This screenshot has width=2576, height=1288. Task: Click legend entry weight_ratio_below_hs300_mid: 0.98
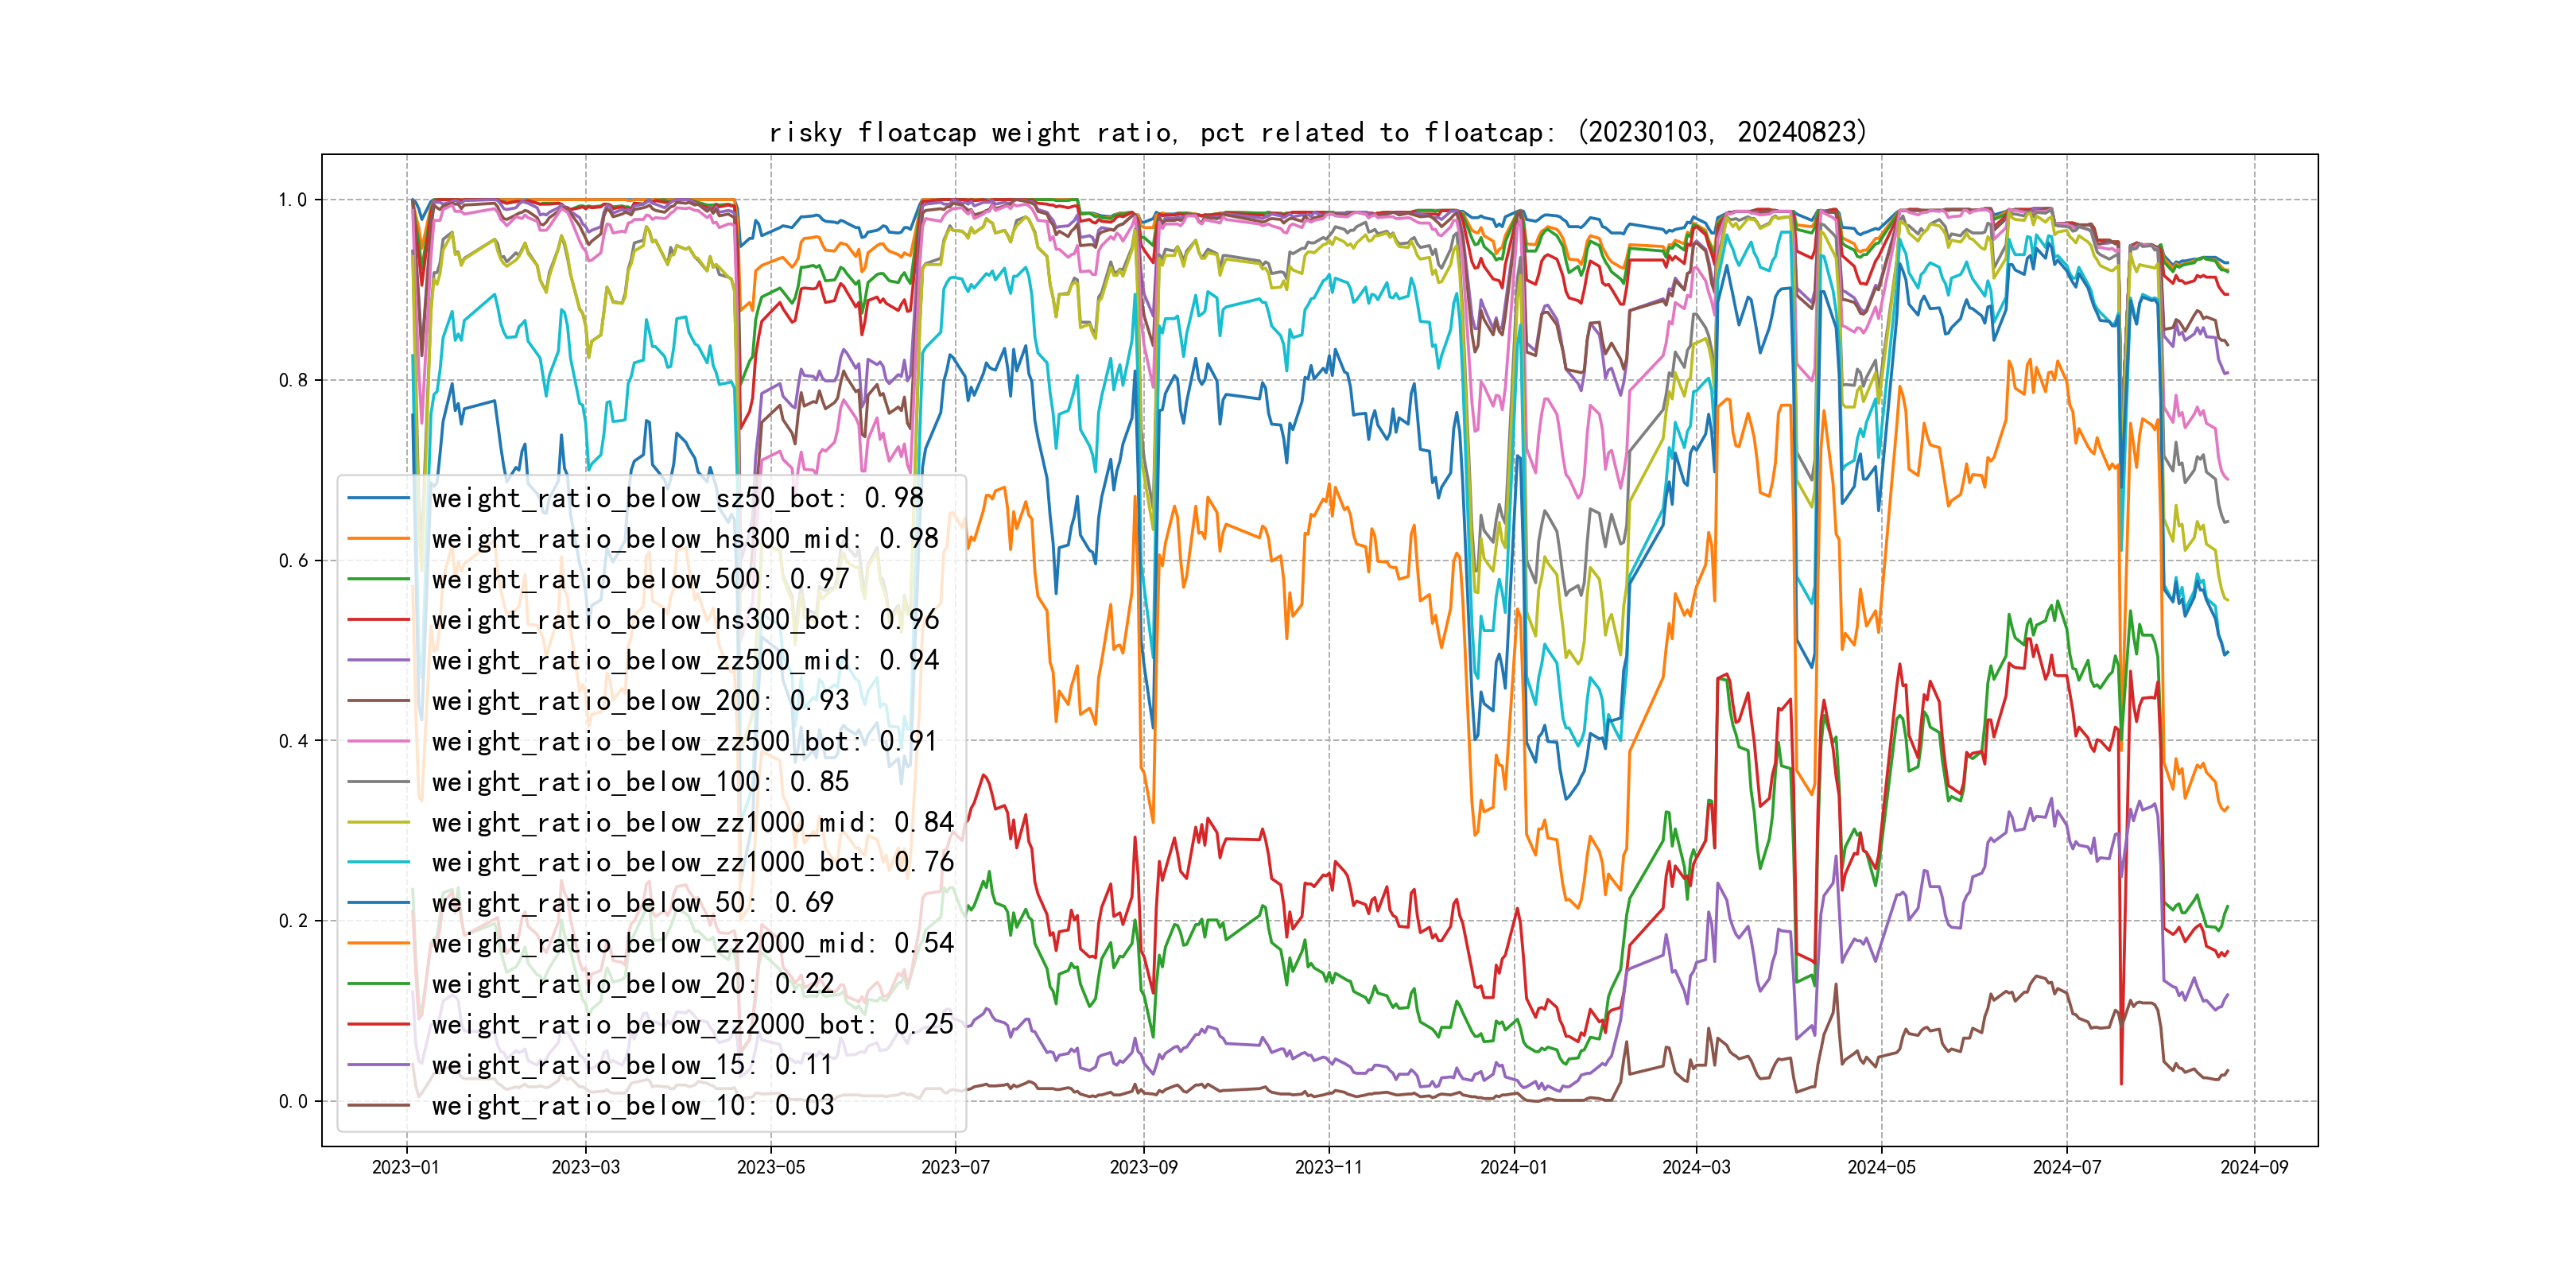click(685, 539)
